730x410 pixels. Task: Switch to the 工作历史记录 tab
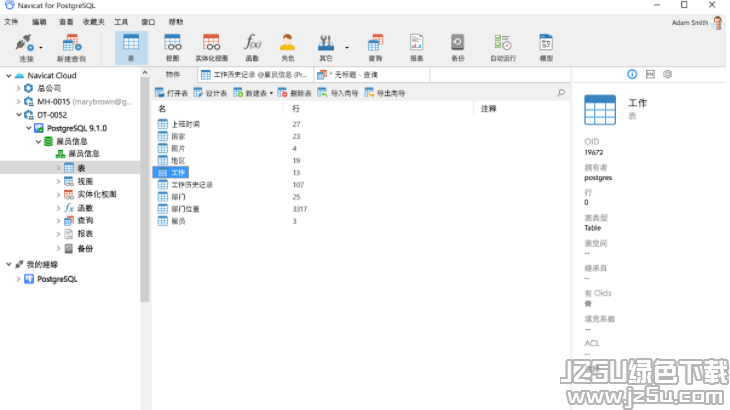(255, 74)
